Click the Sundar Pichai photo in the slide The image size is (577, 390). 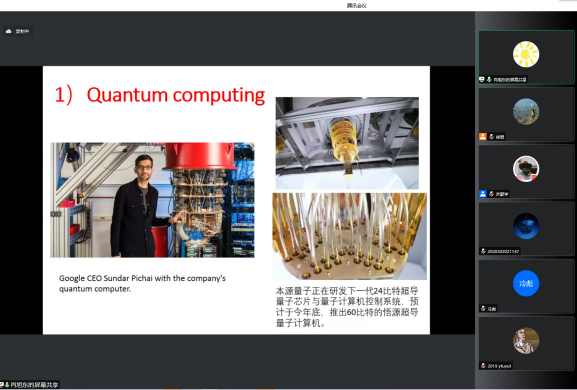pos(152,200)
